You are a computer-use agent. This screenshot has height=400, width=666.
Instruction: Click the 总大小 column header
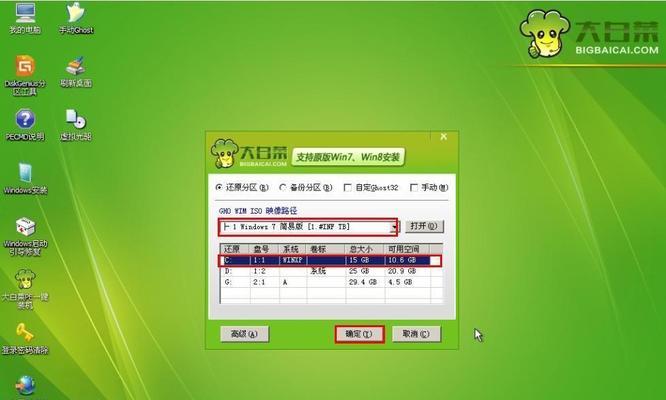pos(364,249)
